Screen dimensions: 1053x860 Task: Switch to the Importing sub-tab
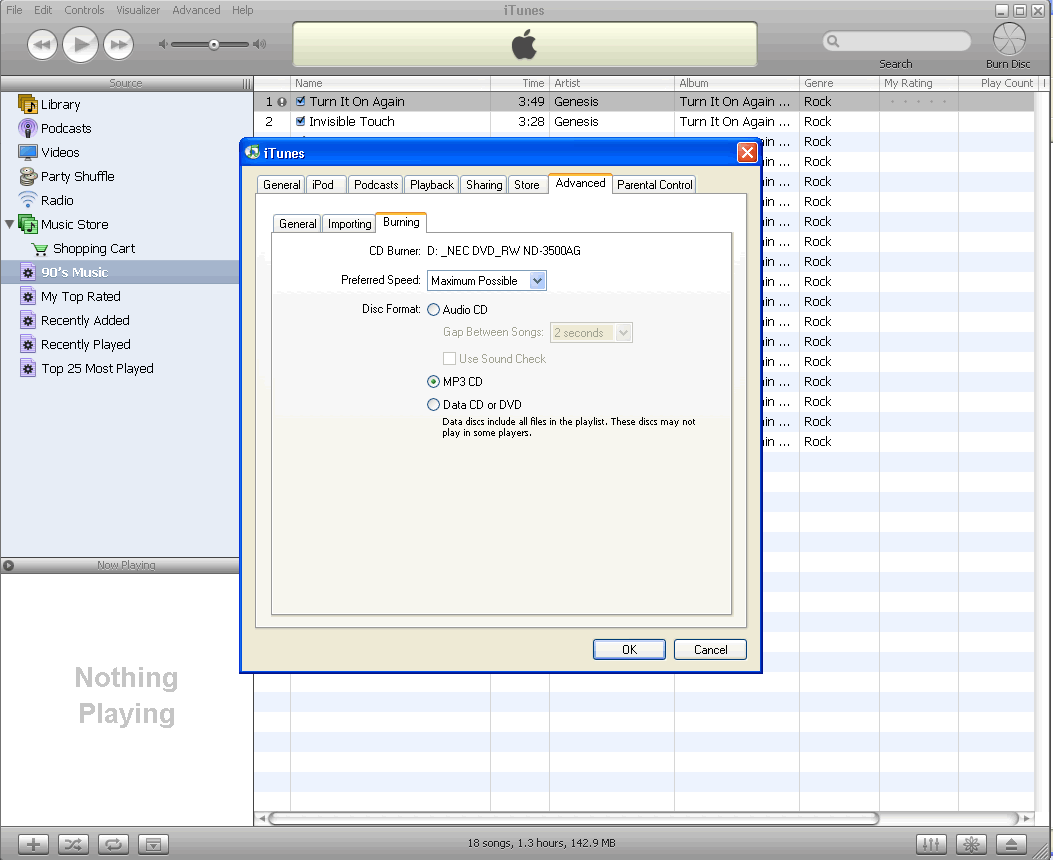pos(349,224)
